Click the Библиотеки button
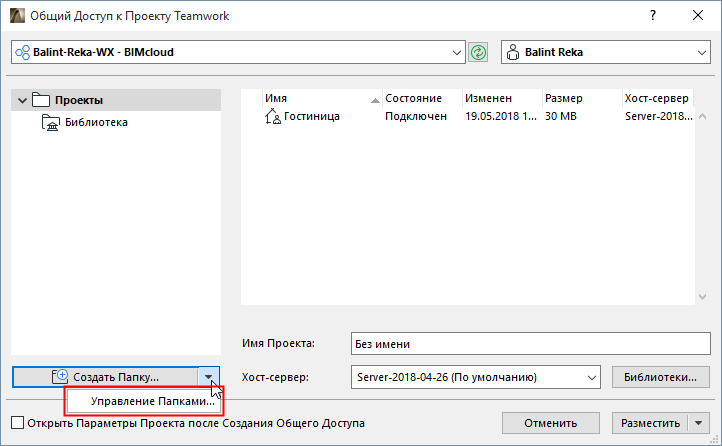722x446 pixels. coord(660,377)
